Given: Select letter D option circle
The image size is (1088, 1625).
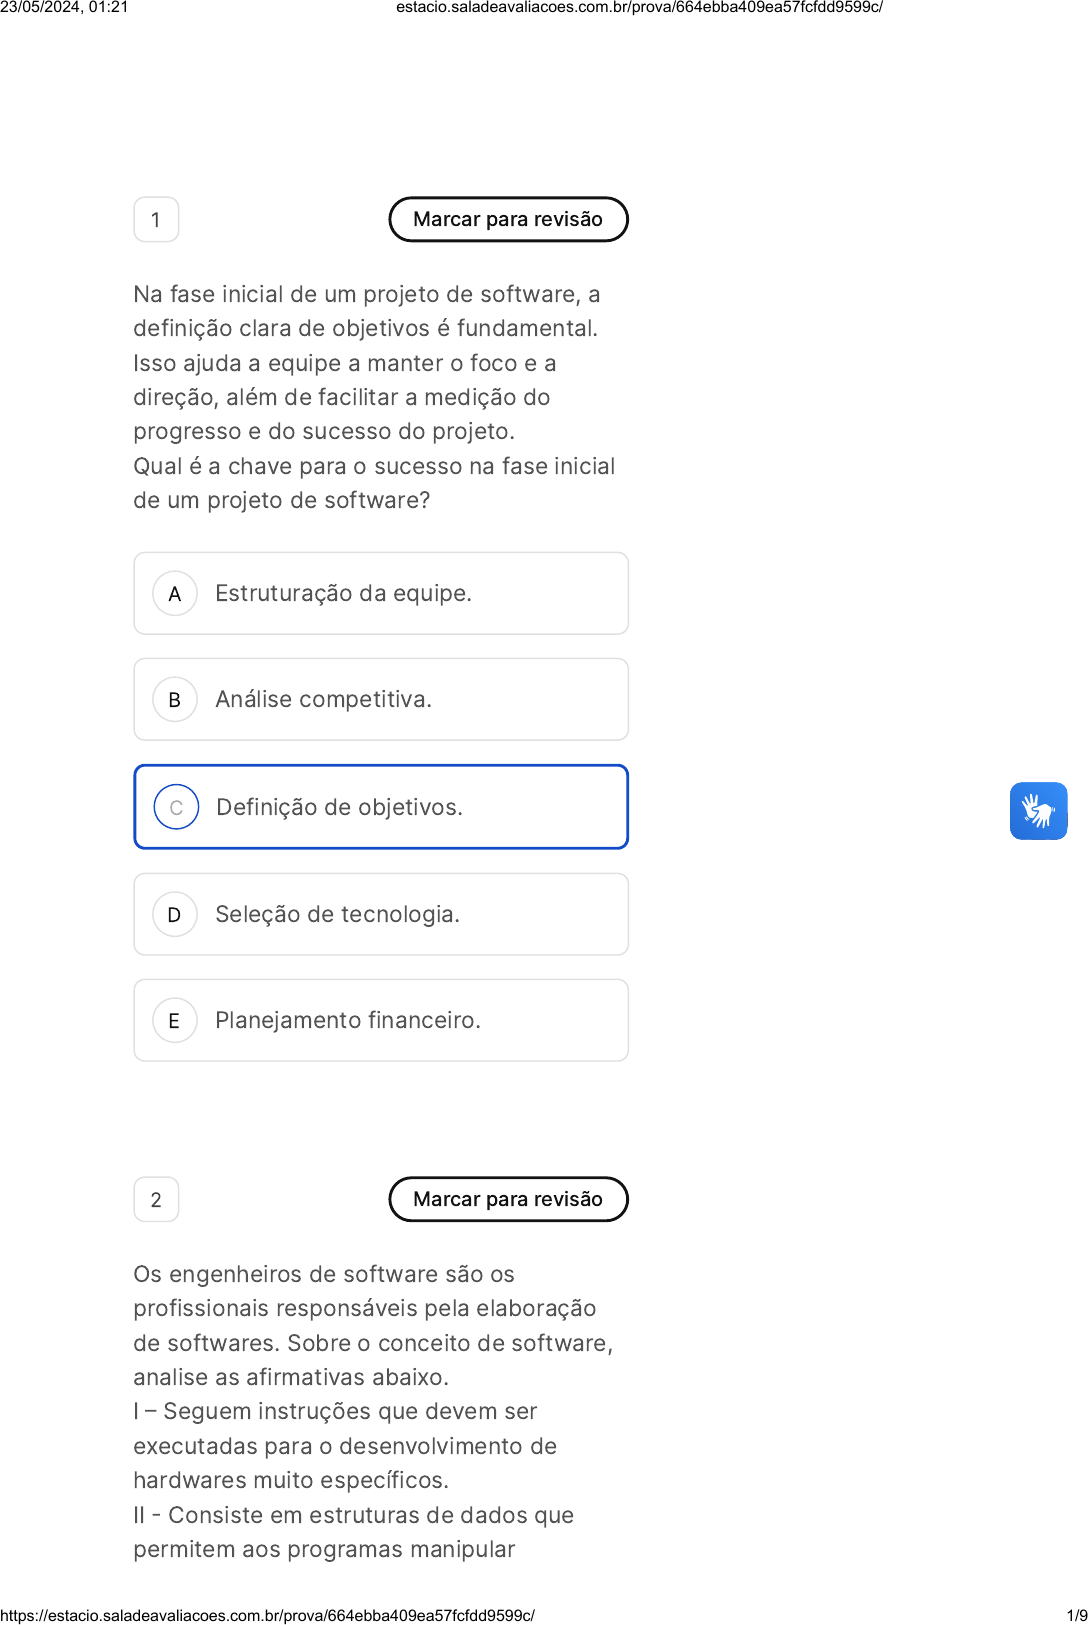Looking at the screenshot, I should [175, 915].
